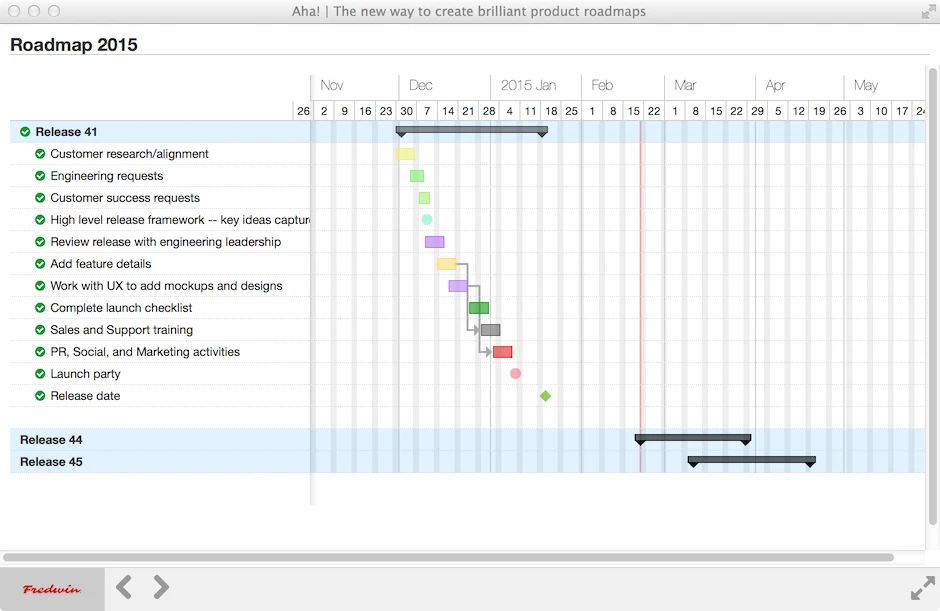This screenshot has height=611, width=940.
Task: Click the Fredwin logo
Action: click(x=52, y=589)
